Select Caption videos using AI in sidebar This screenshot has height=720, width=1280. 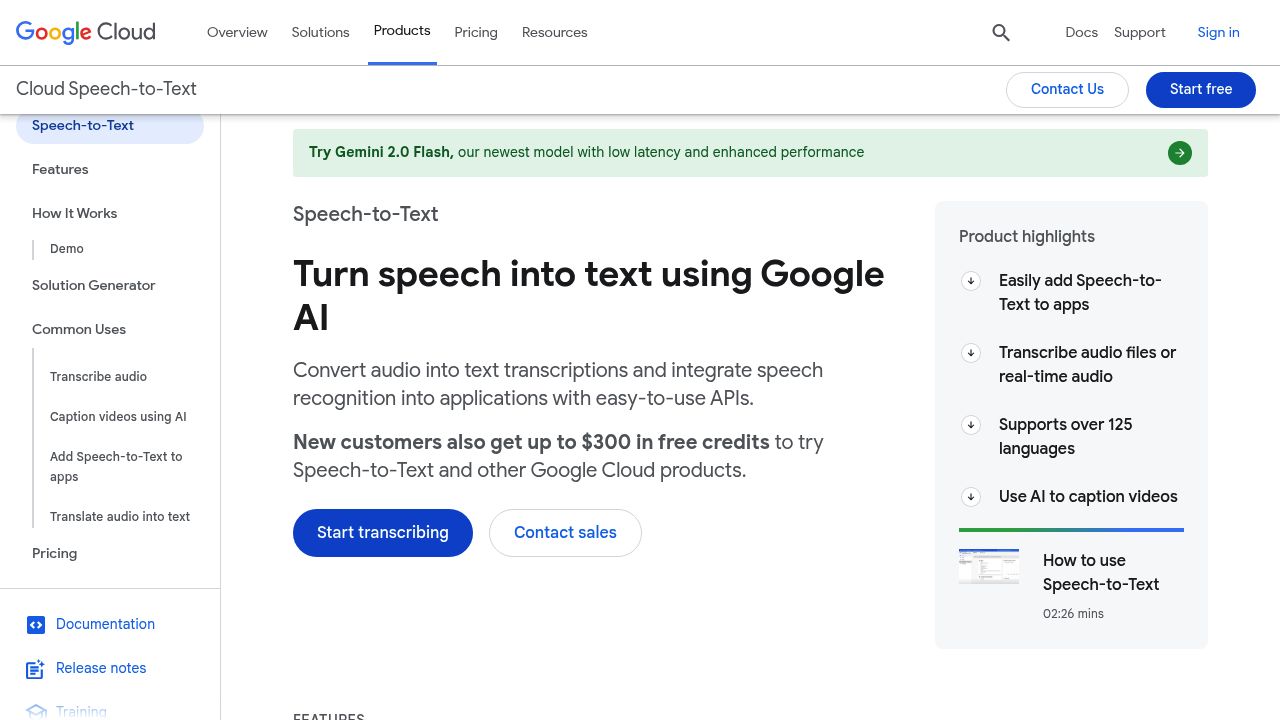(x=118, y=417)
